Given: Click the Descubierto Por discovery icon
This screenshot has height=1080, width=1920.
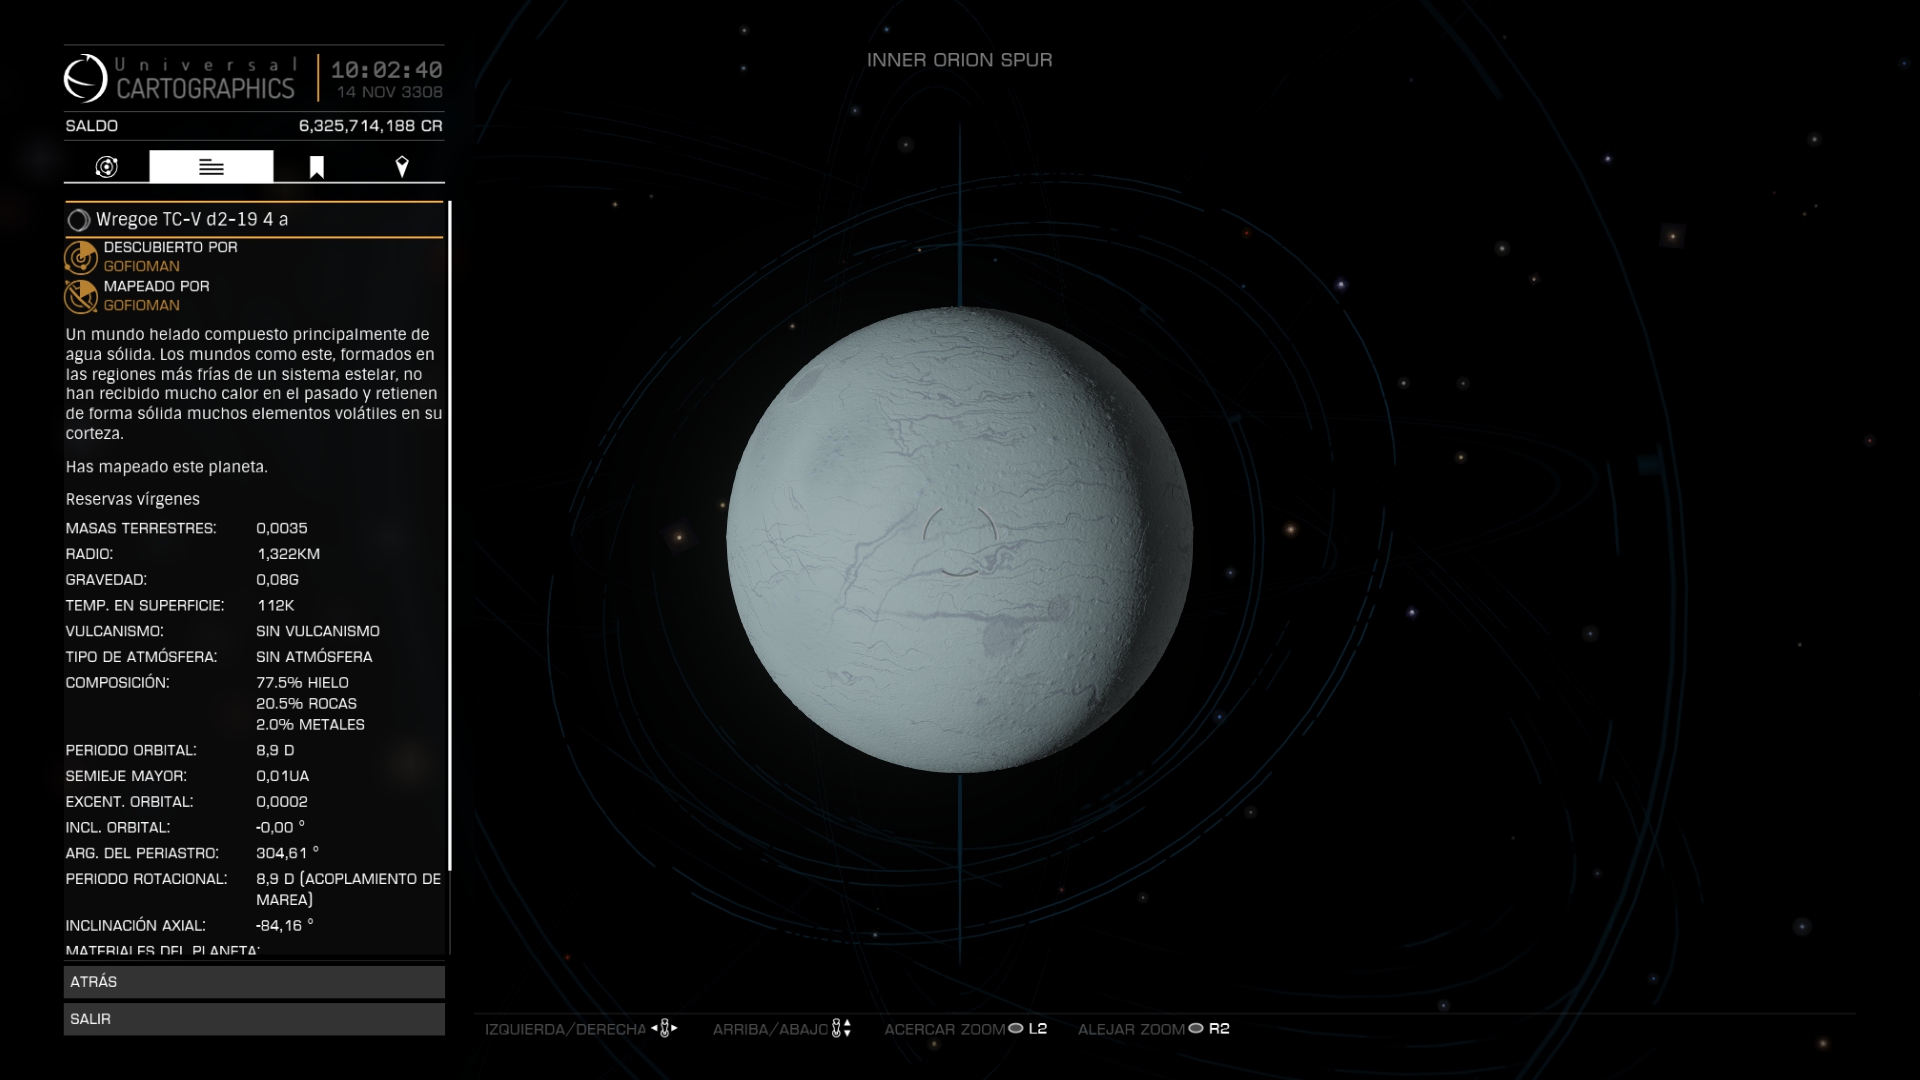Looking at the screenshot, I should [x=81, y=257].
